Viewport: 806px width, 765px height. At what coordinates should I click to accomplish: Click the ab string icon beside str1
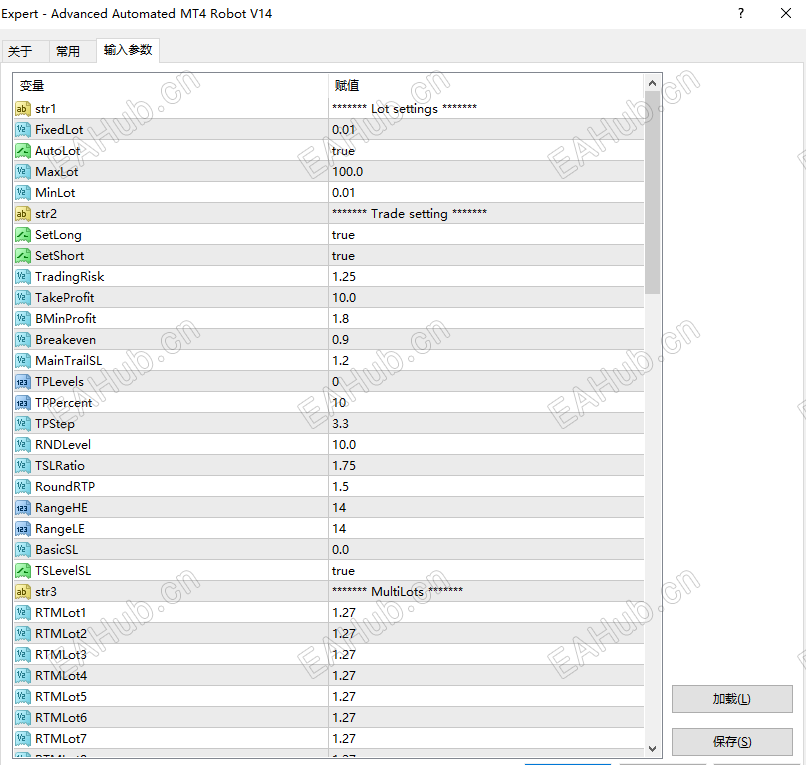[22, 108]
